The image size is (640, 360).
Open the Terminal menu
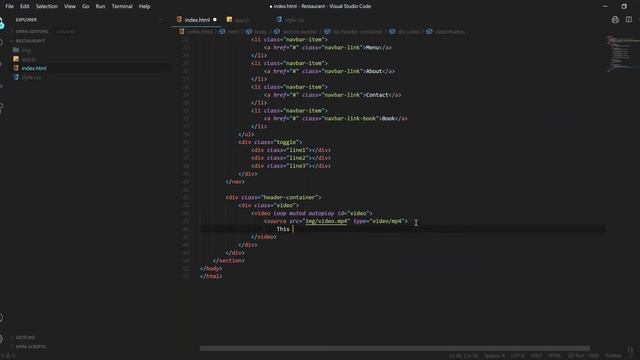click(122, 6)
